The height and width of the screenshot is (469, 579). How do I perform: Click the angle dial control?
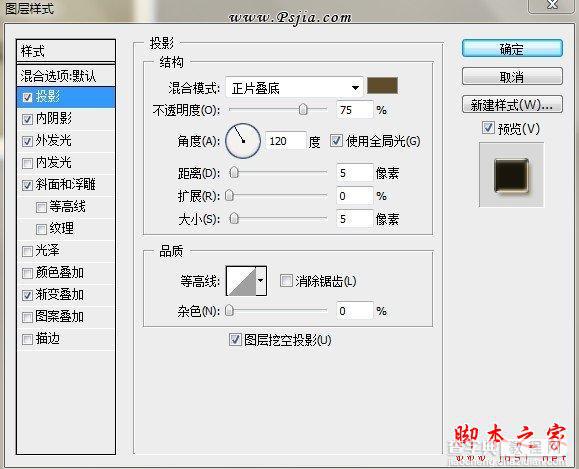243,141
